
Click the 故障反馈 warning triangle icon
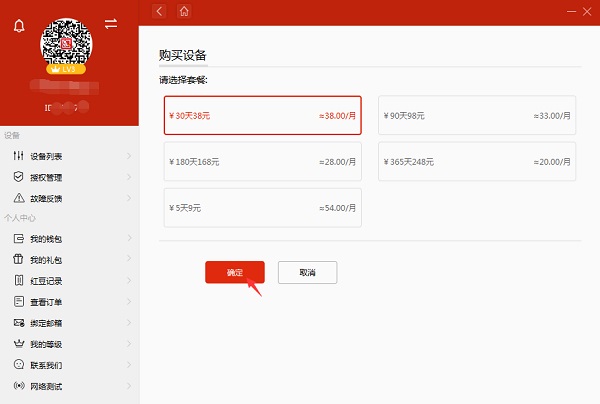[19, 198]
